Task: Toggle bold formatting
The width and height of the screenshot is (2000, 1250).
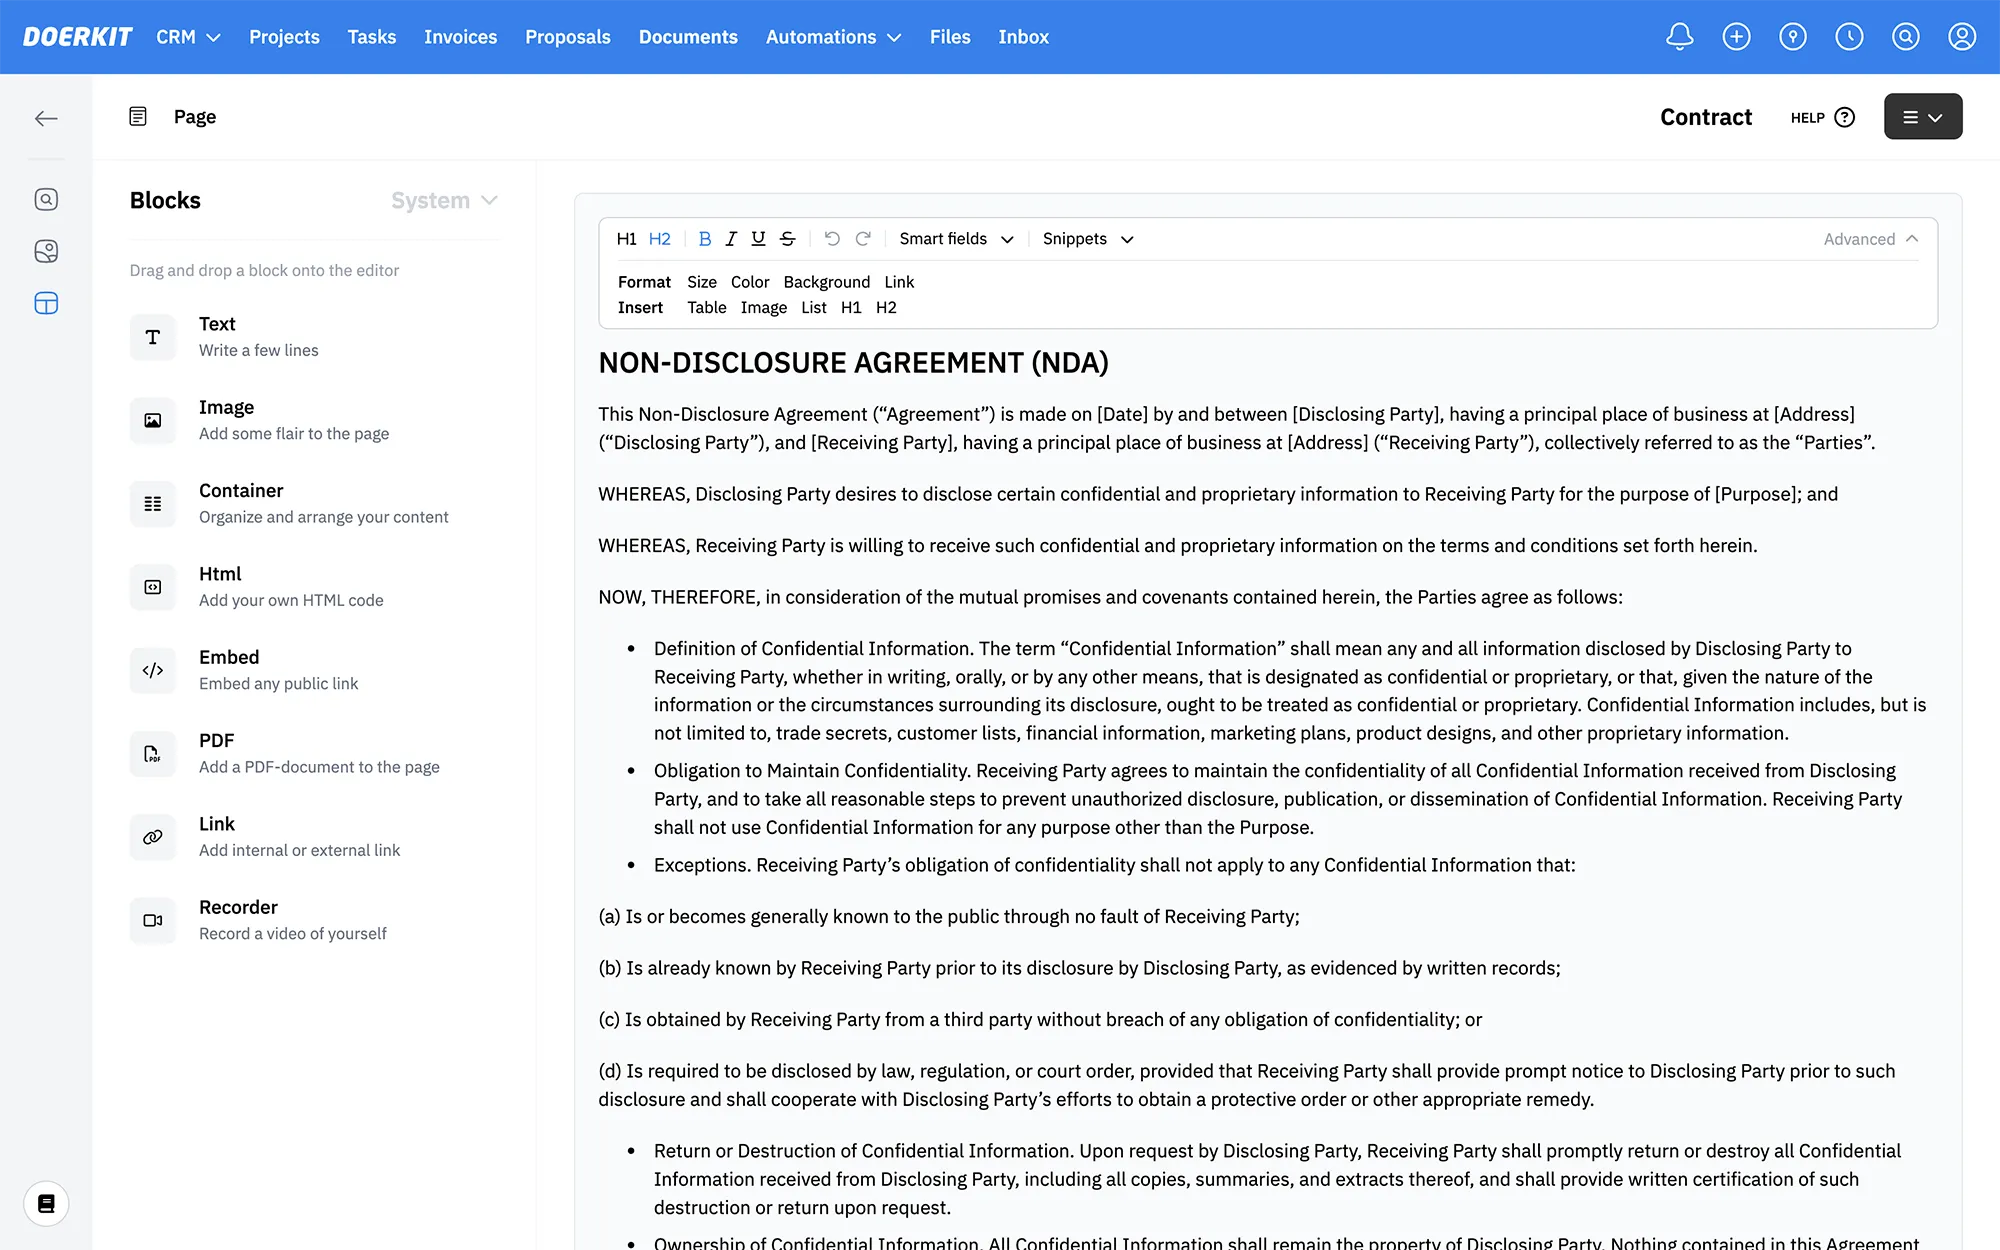Action: click(x=704, y=239)
